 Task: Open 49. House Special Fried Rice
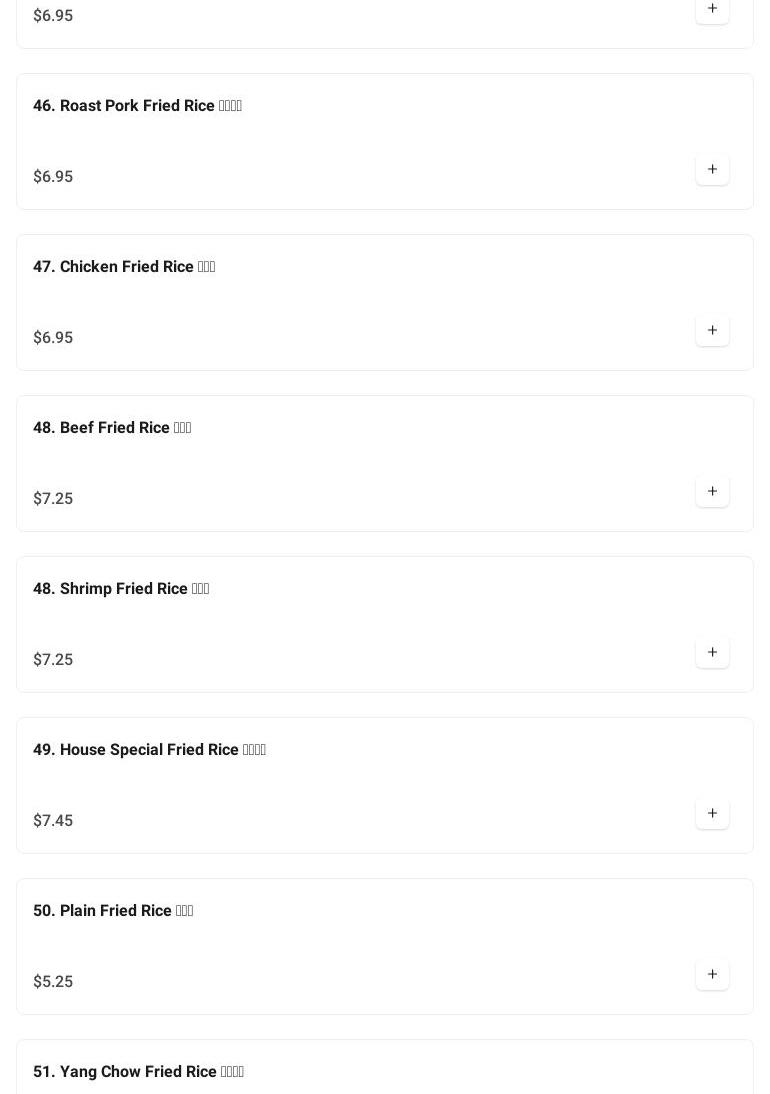coord(149,750)
